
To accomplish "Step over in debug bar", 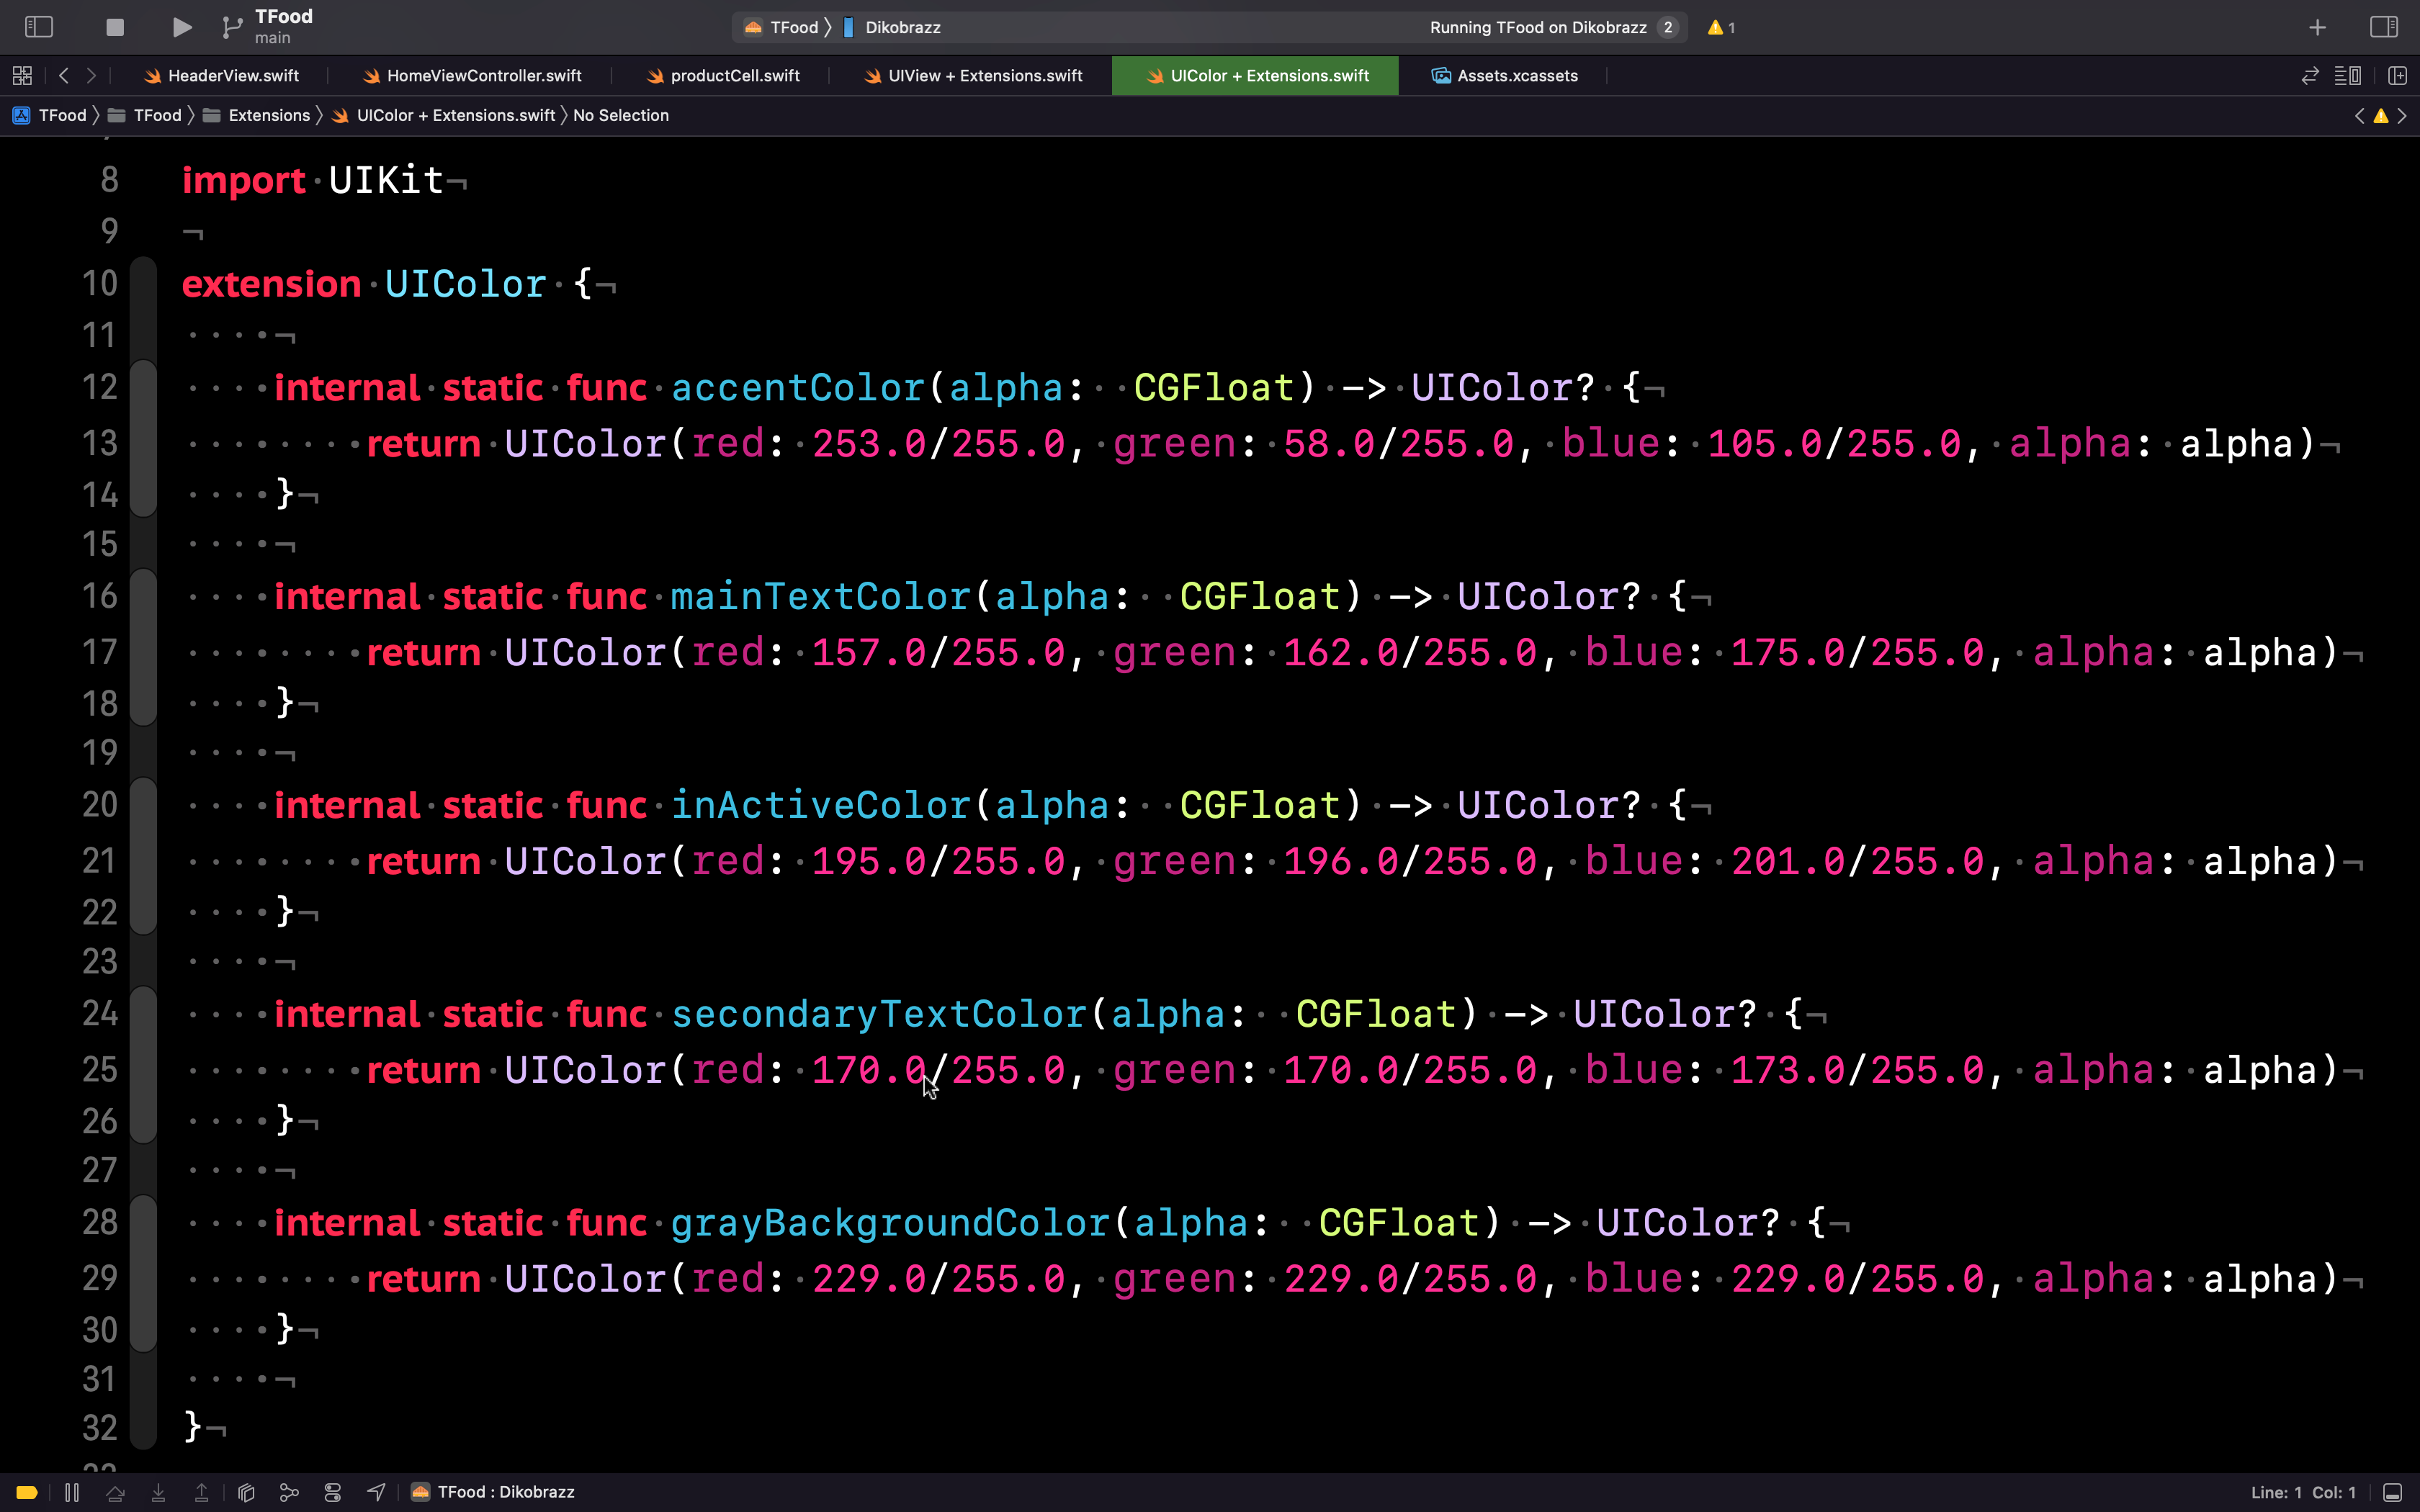I will pyautogui.click(x=115, y=1492).
